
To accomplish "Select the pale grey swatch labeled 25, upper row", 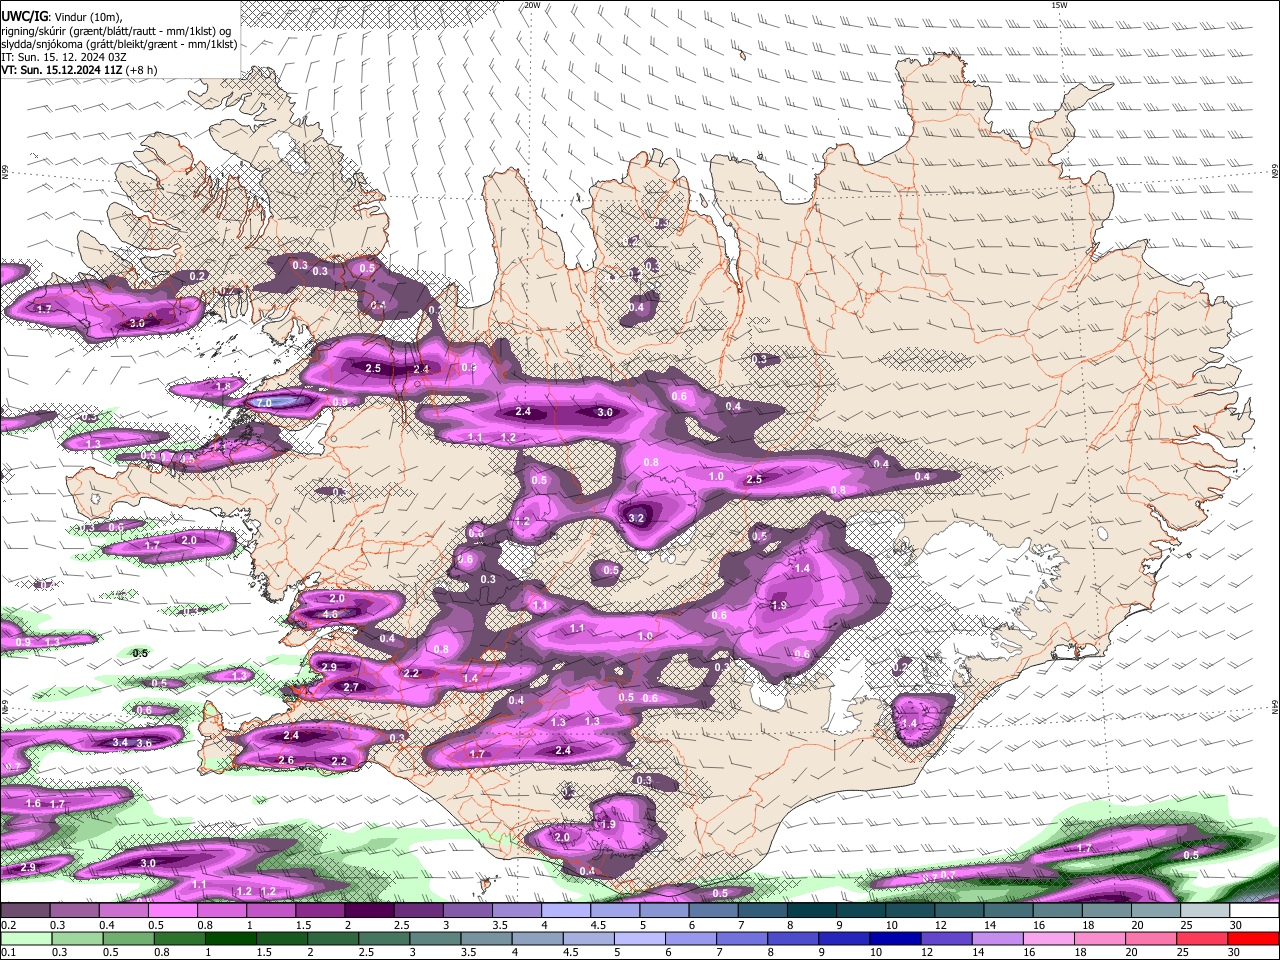I will (1206, 911).
